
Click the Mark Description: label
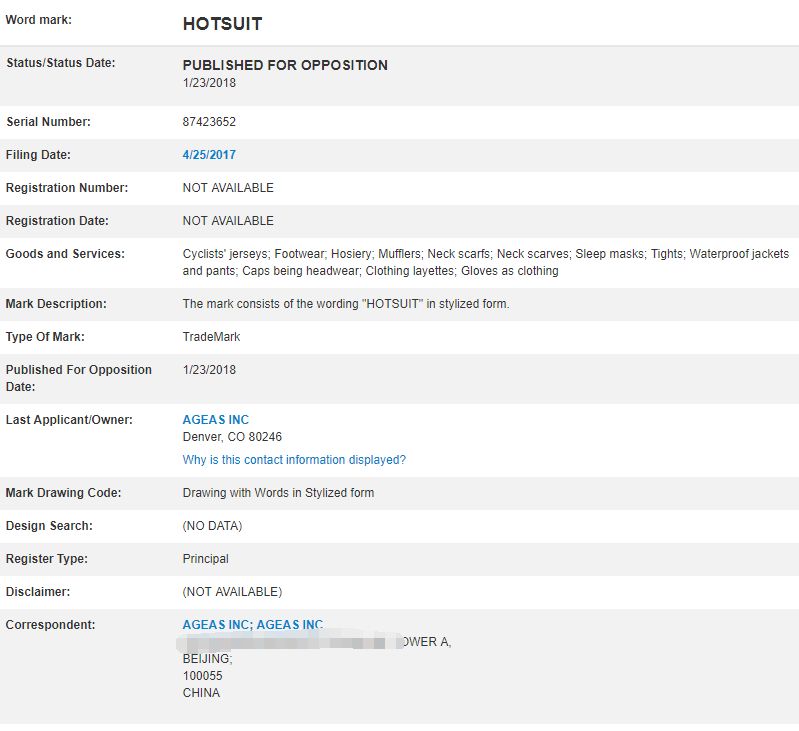[x=56, y=304]
